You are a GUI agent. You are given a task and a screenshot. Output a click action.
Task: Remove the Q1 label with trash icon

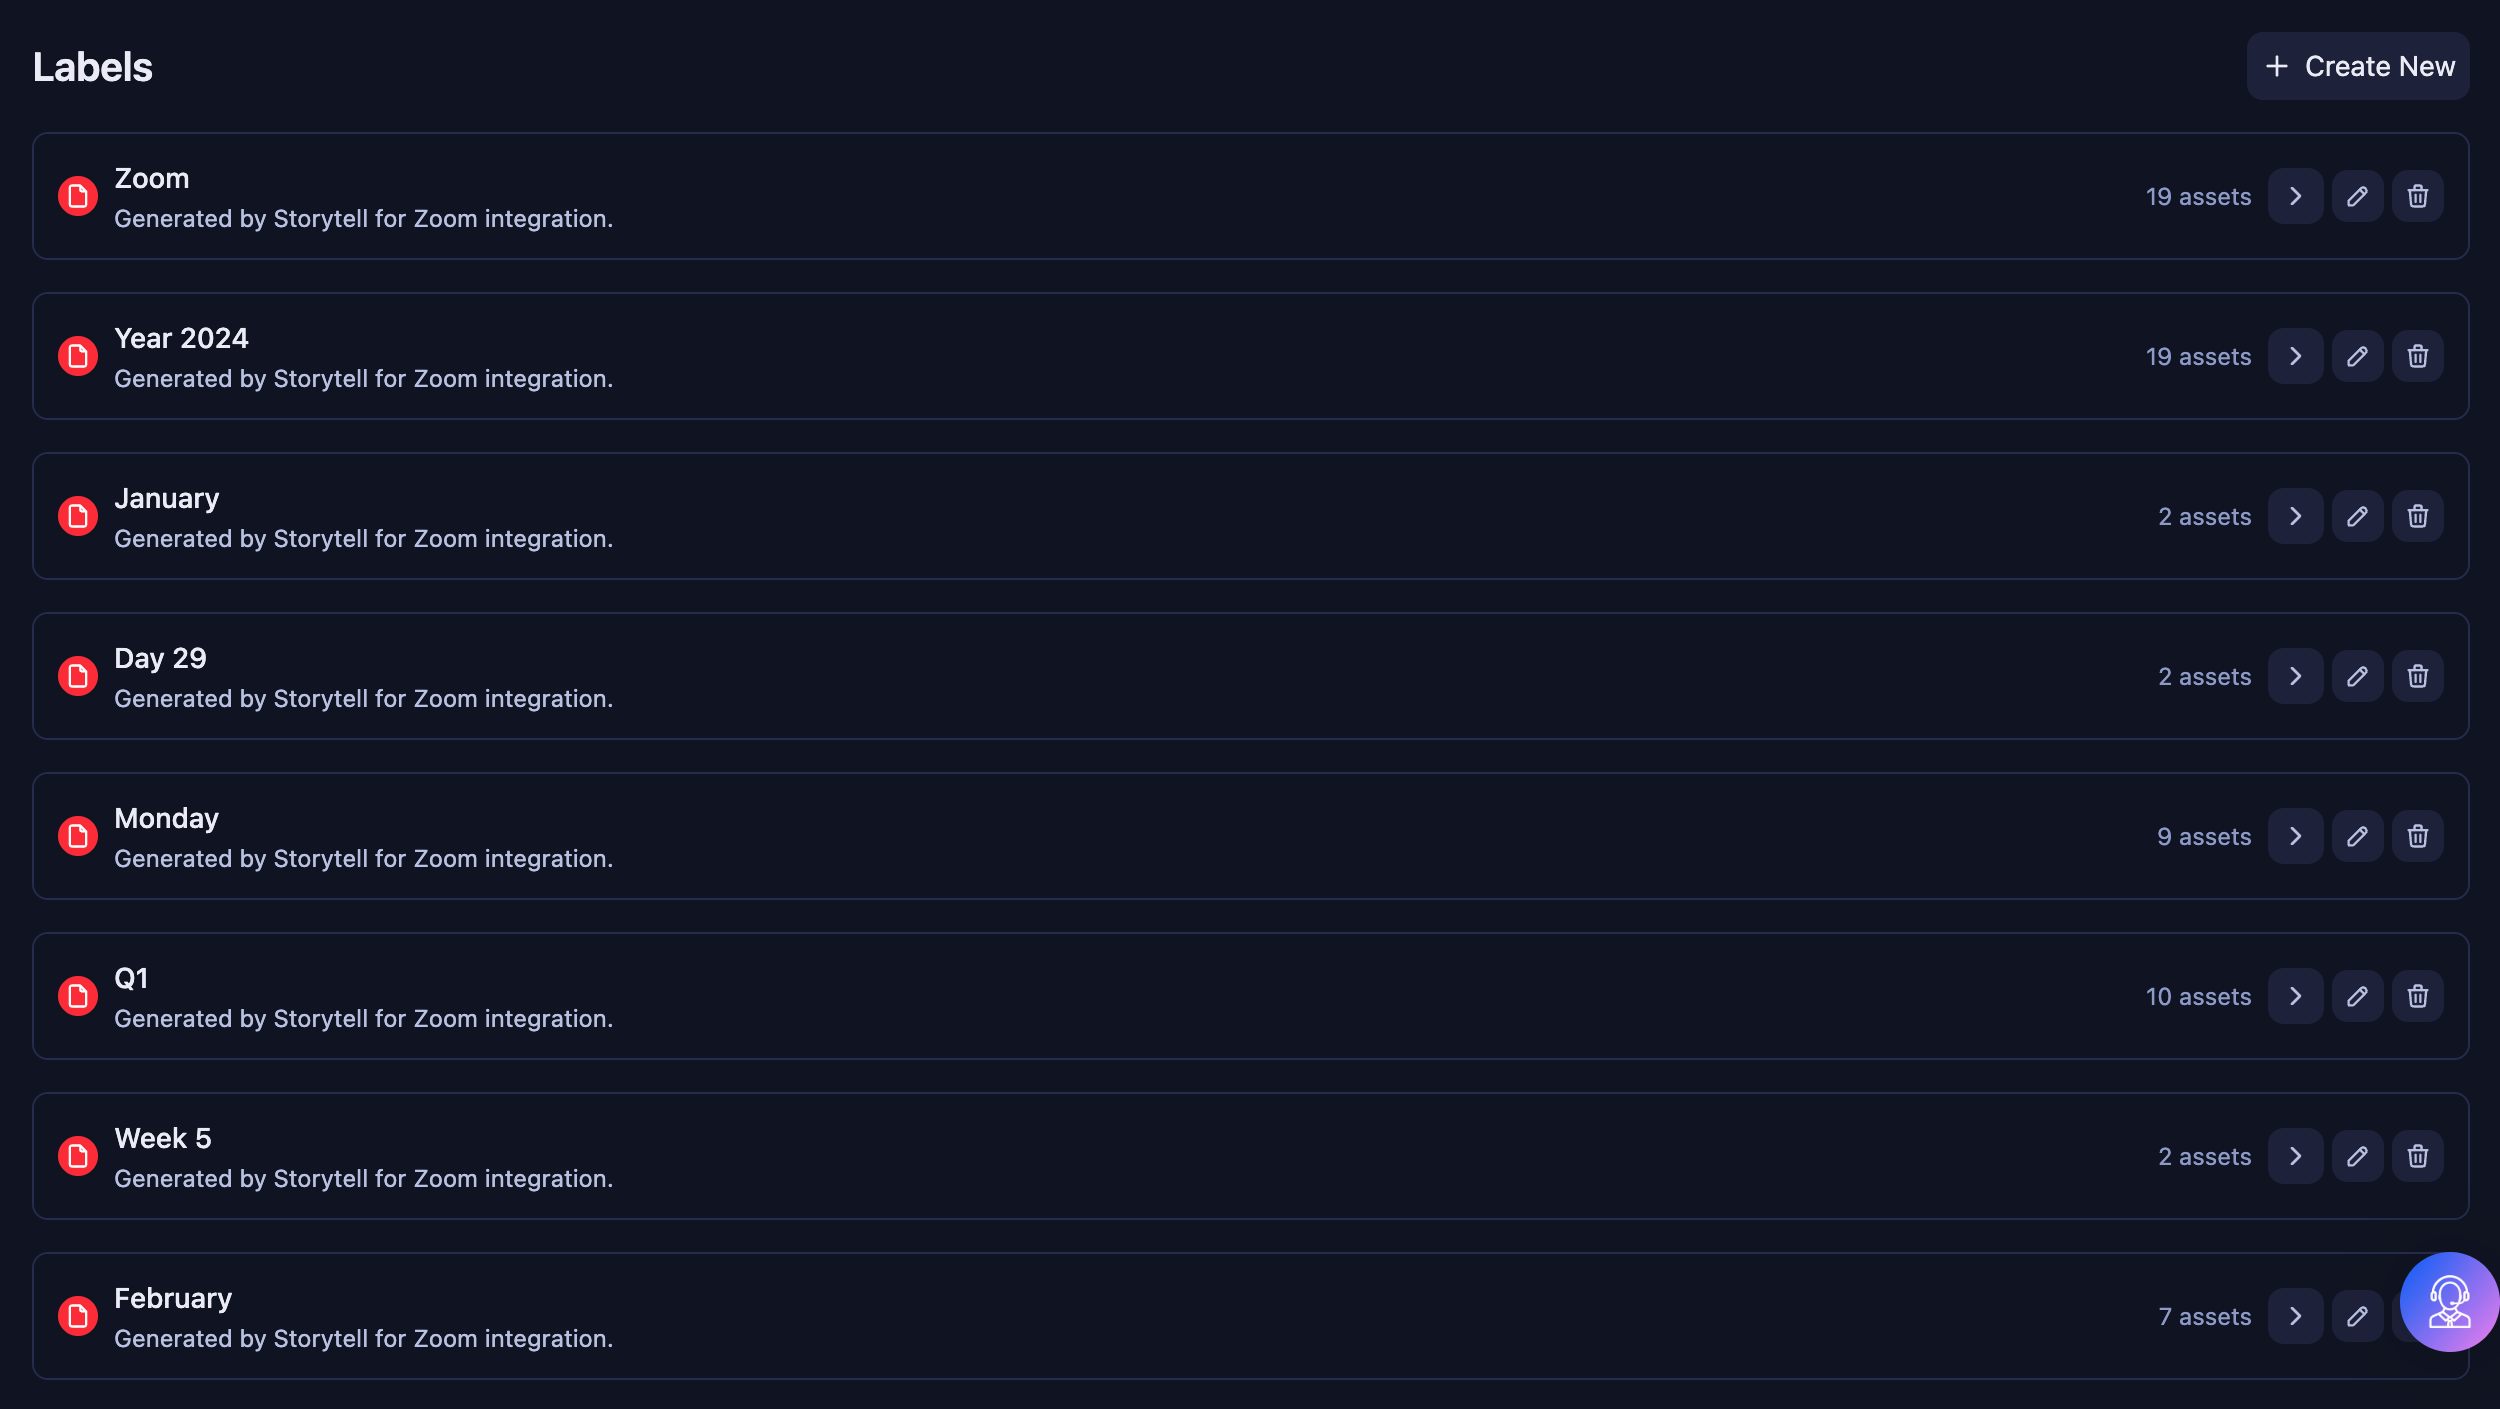pyautogui.click(x=2417, y=996)
